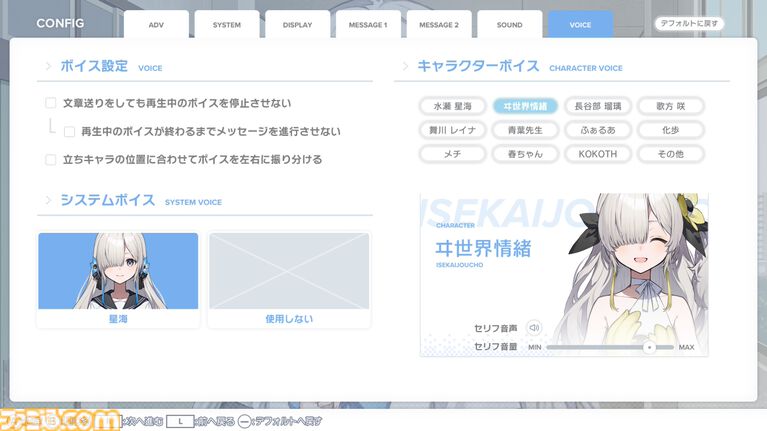This screenshot has height=431, width=767.
Task: Play the セリフ音声 speaker sample icon
Action: point(533,327)
